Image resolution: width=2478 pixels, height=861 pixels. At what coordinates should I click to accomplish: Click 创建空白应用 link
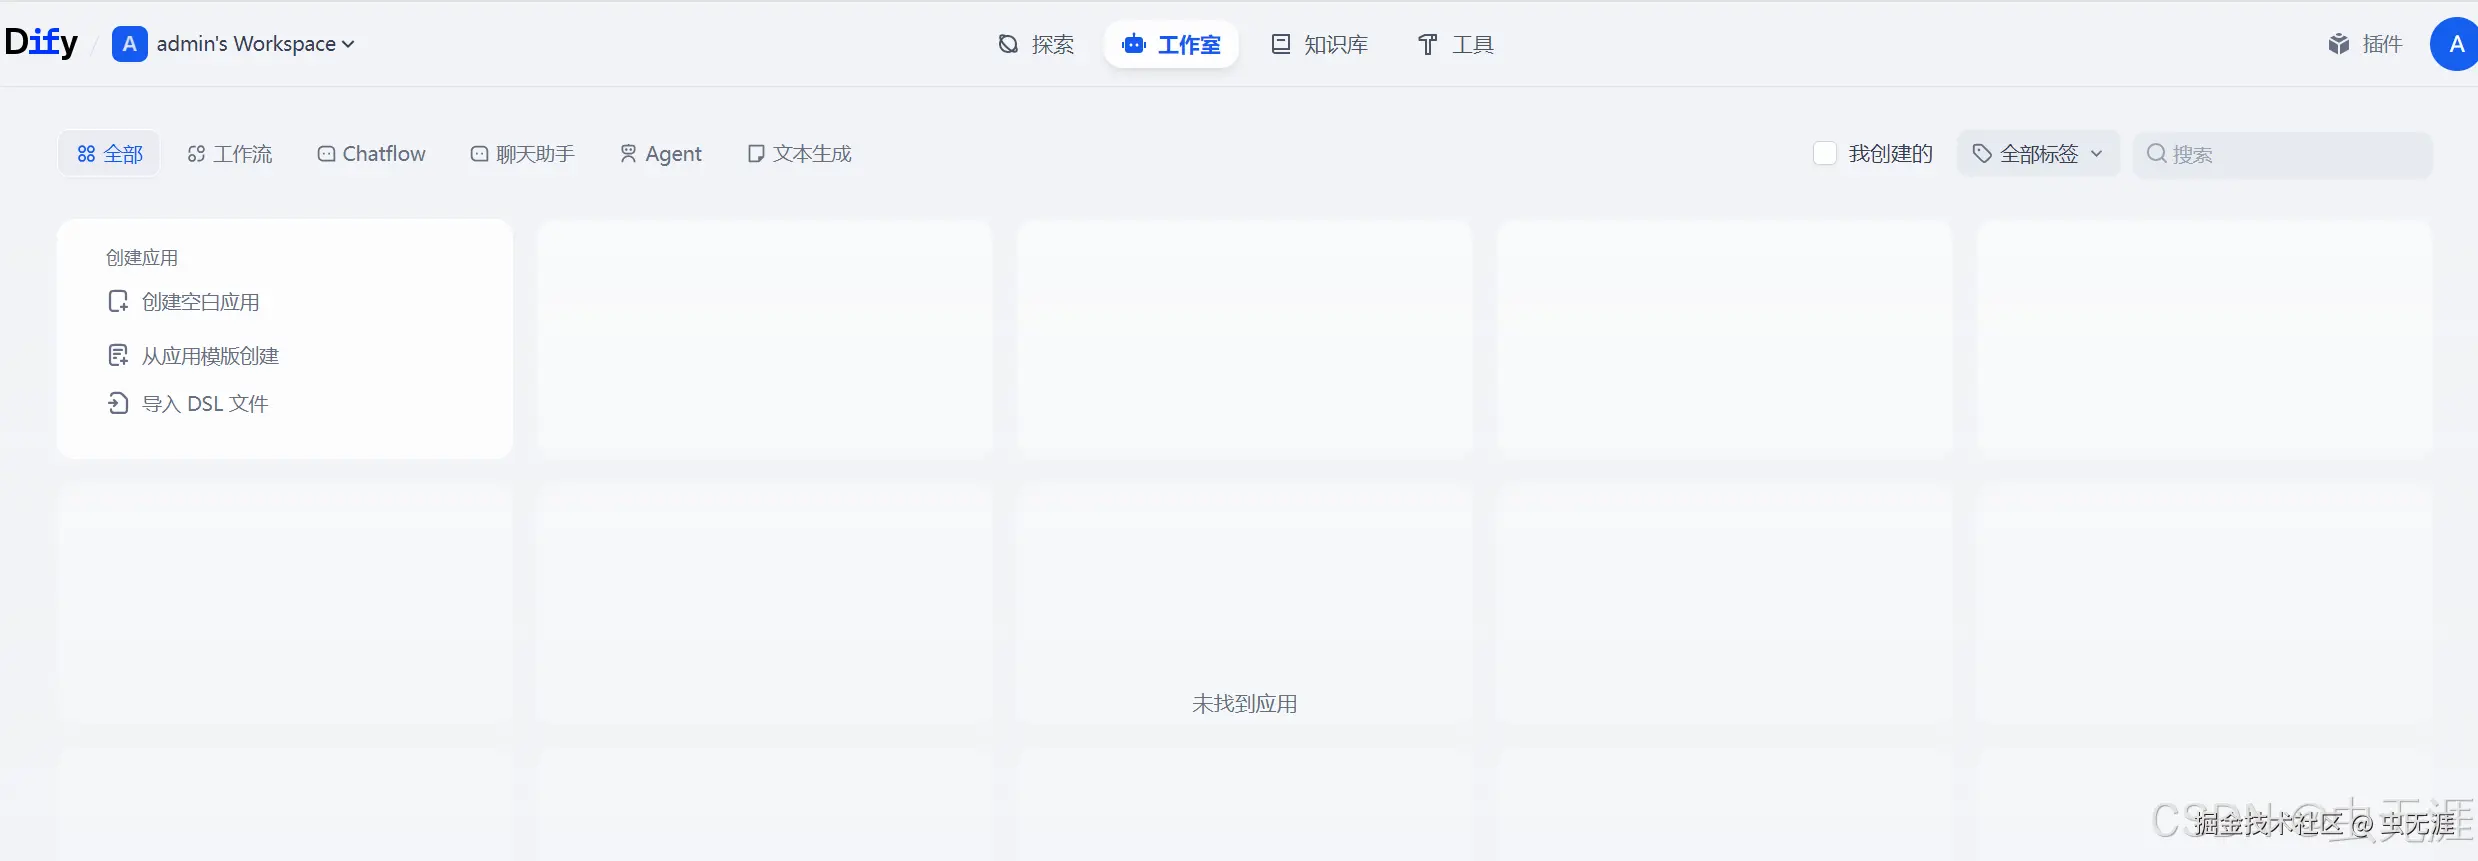[x=200, y=302]
